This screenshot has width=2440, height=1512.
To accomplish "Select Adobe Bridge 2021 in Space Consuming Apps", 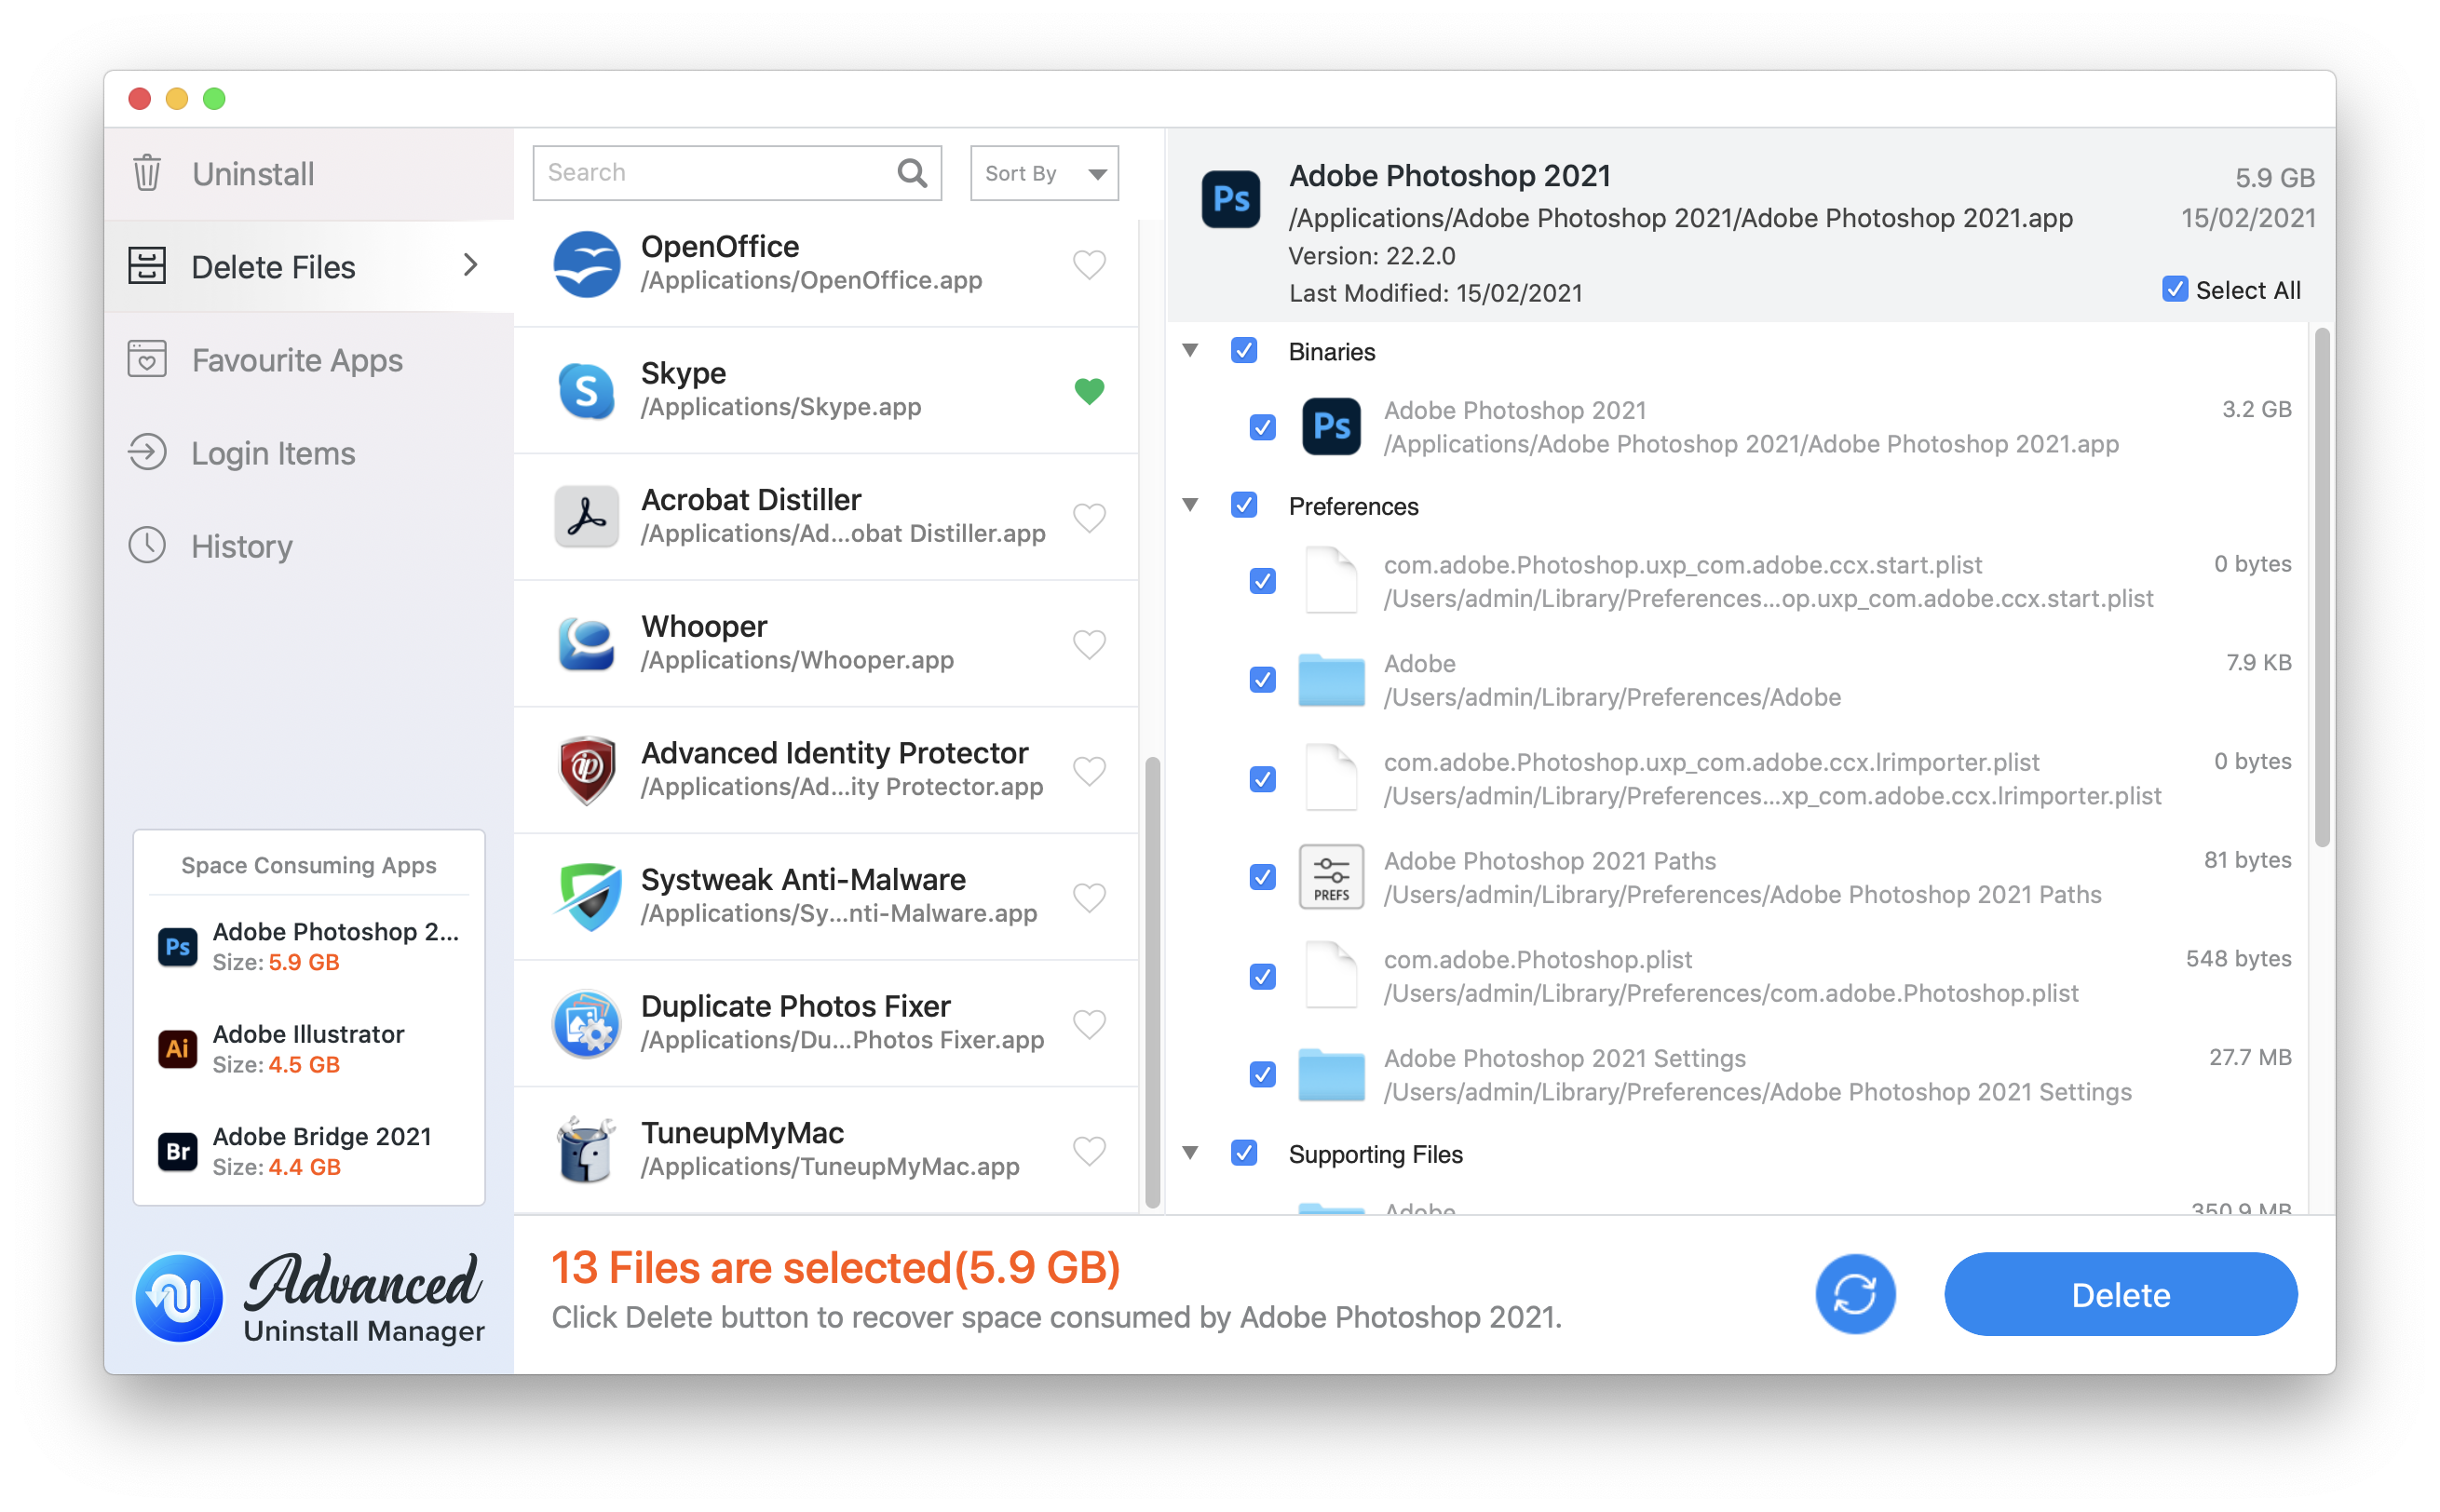I will 309,1151.
